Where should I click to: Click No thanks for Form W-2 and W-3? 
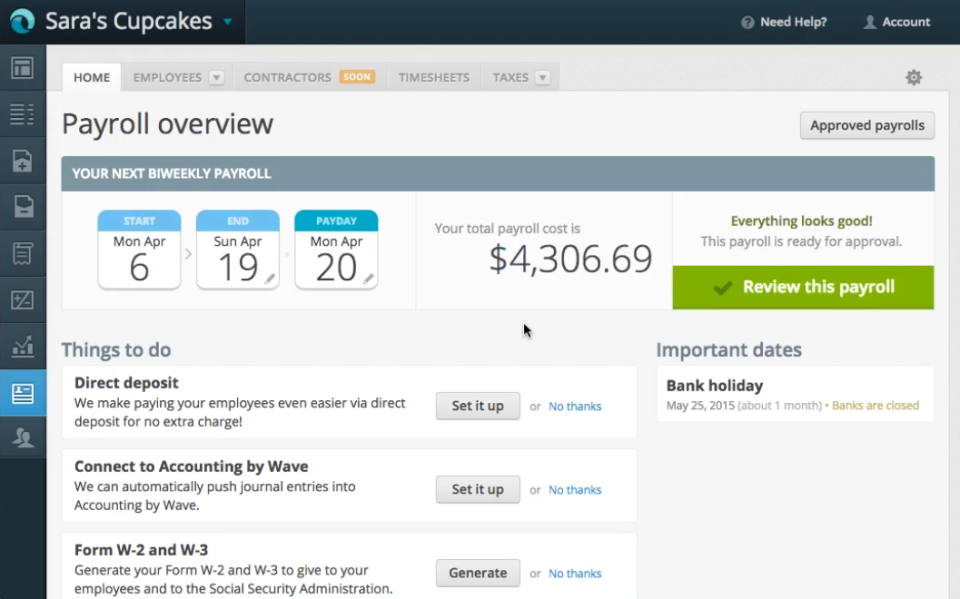575,574
